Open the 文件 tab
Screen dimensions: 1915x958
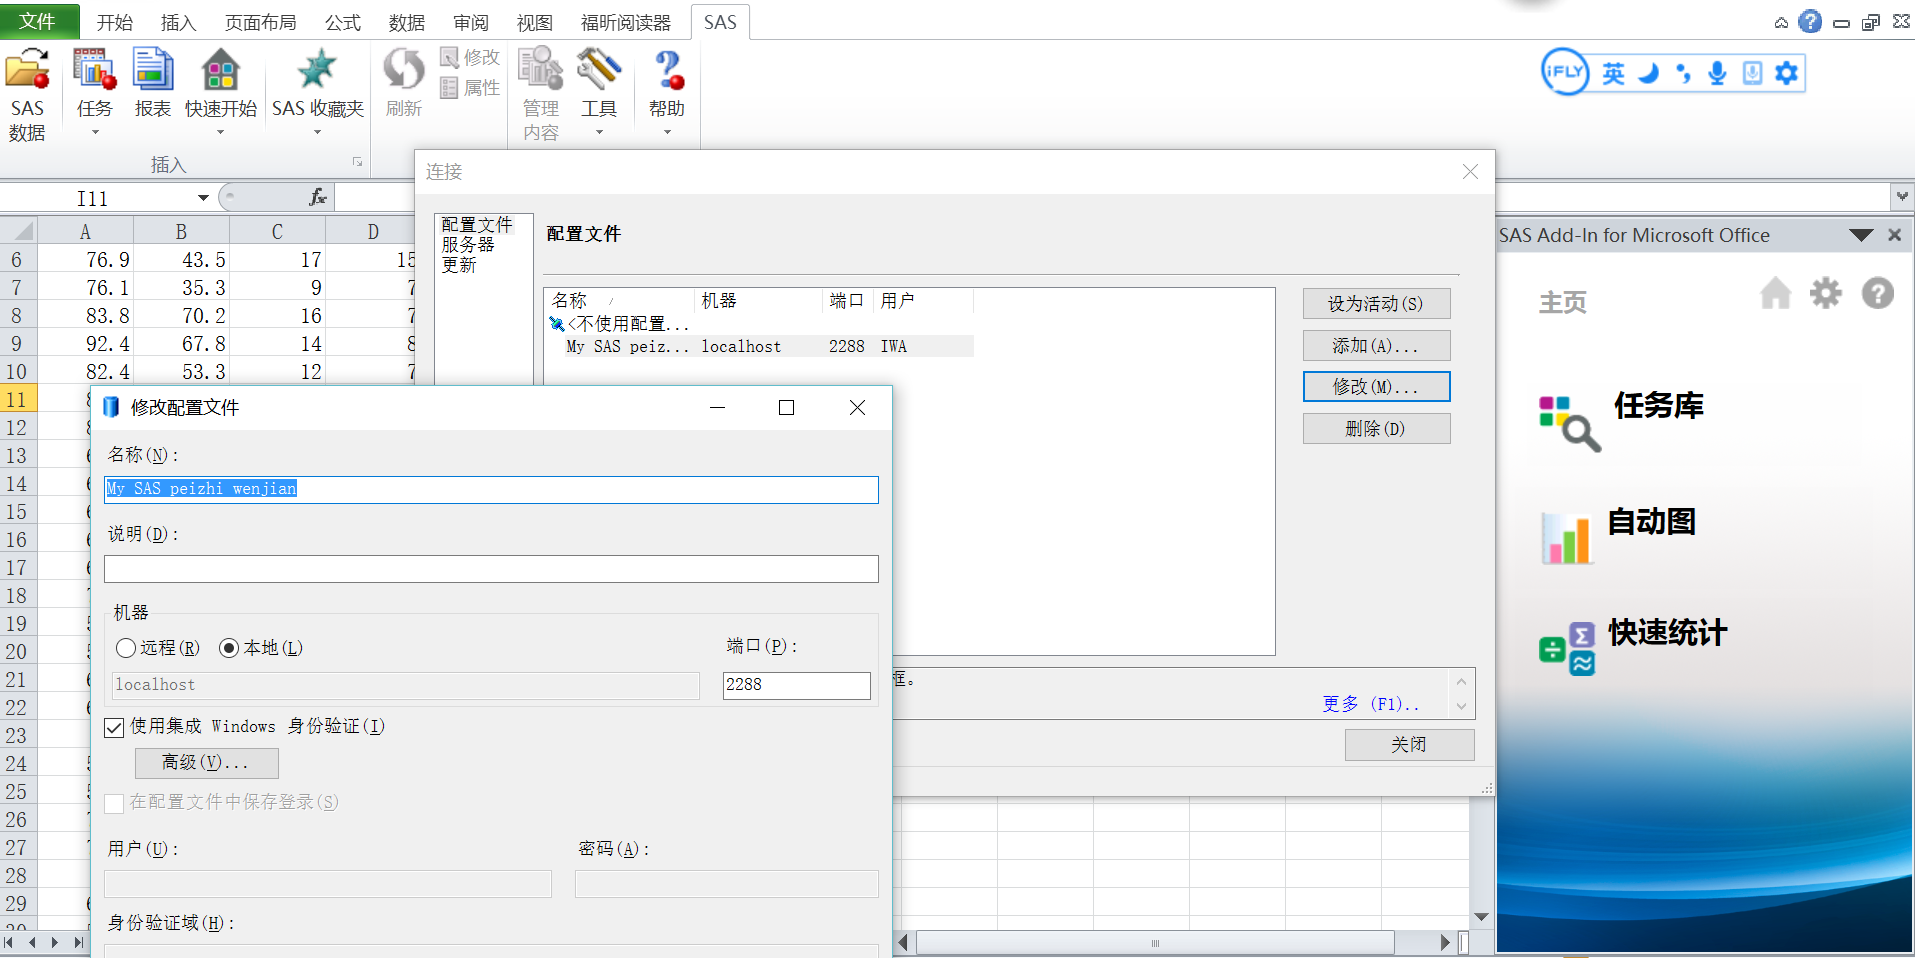(x=38, y=21)
